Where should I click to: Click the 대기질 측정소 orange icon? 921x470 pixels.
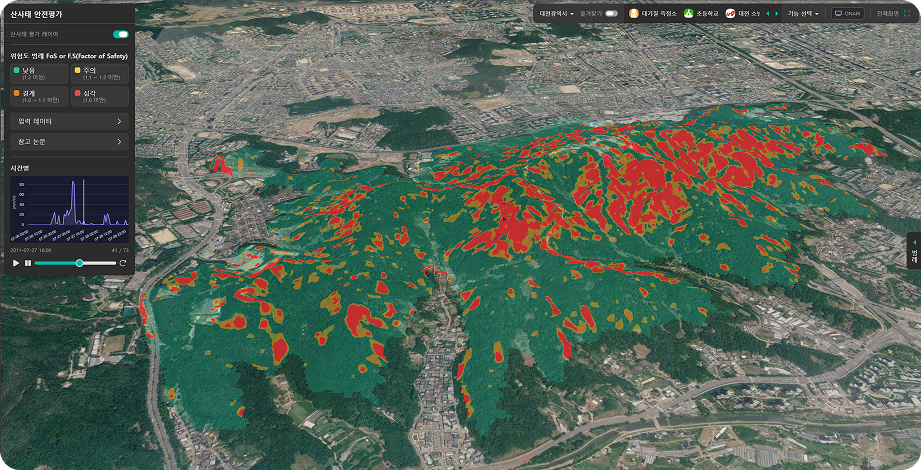(633, 14)
